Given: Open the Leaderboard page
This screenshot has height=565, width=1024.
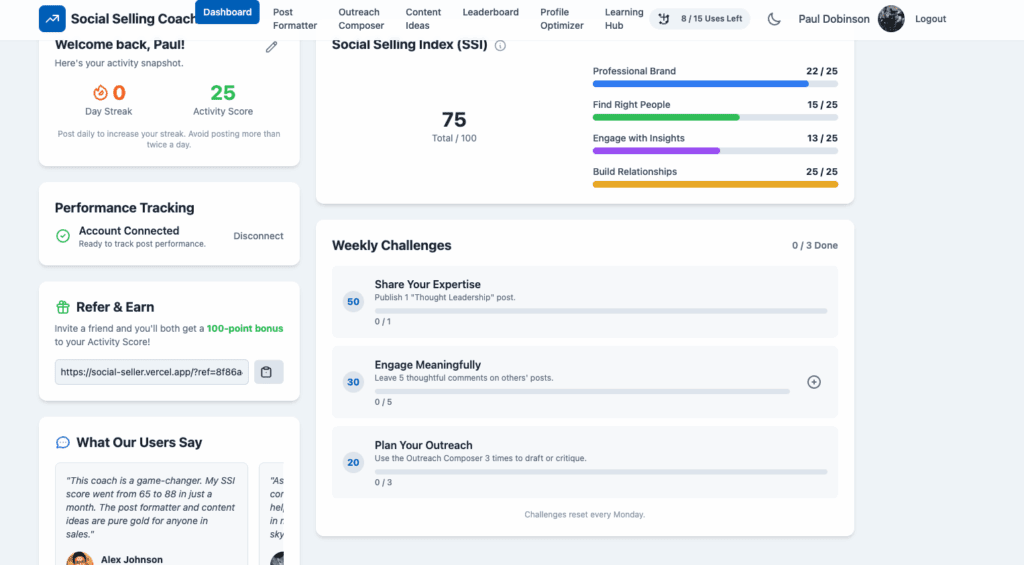Looking at the screenshot, I should click(x=490, y=12).
